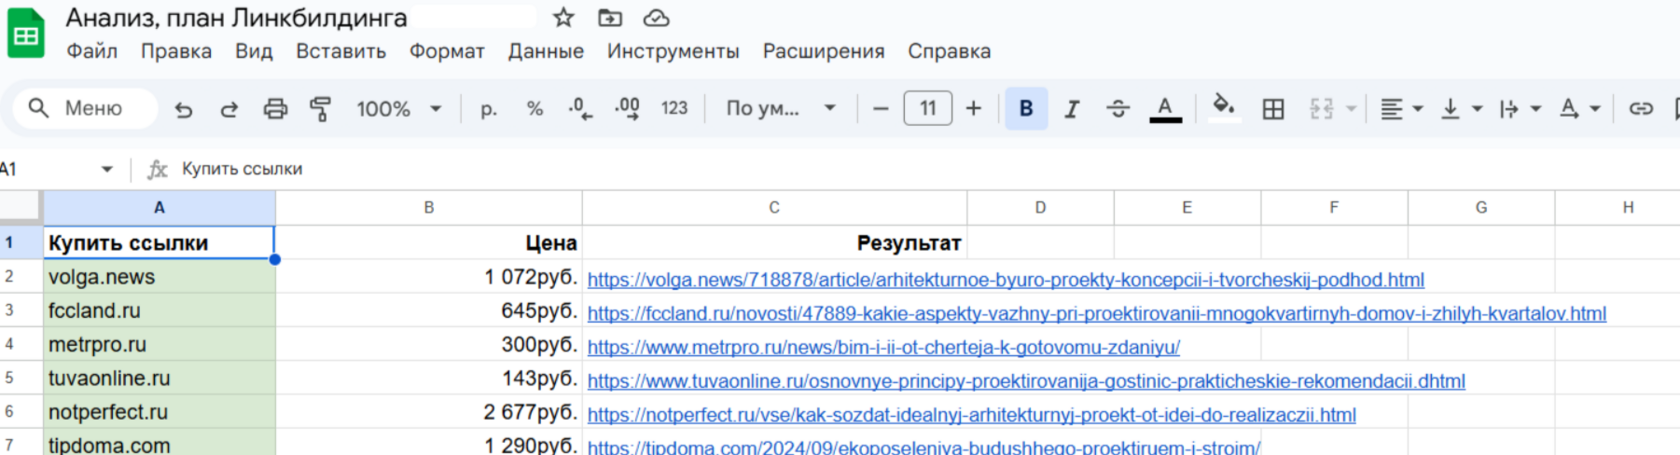Increase decimal places
The height and width of the screenshot is (455, 1680).
click(x=627, y=109)
